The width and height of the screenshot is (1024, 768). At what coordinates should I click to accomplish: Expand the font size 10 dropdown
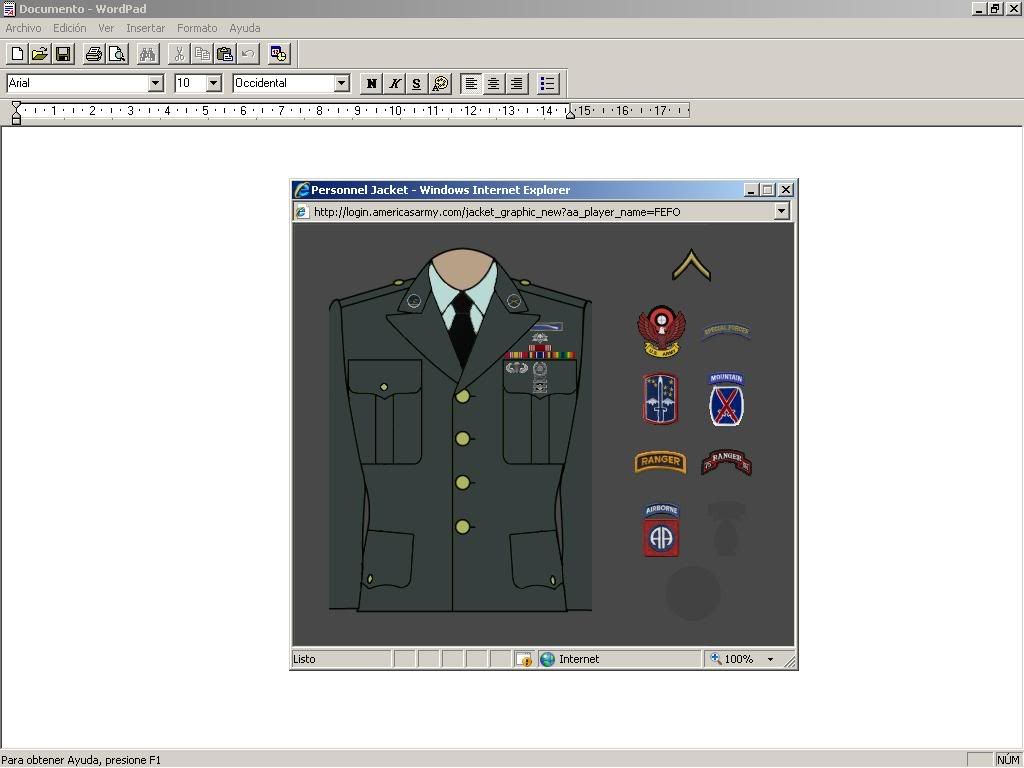point(214,83)
